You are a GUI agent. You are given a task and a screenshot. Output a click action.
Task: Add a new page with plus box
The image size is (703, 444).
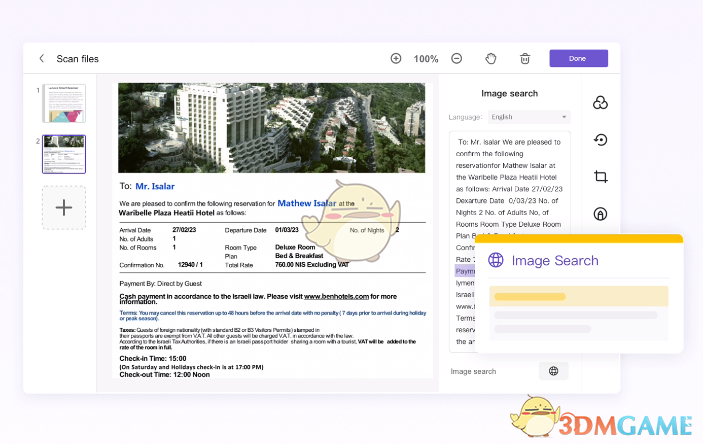pos(64,207)
